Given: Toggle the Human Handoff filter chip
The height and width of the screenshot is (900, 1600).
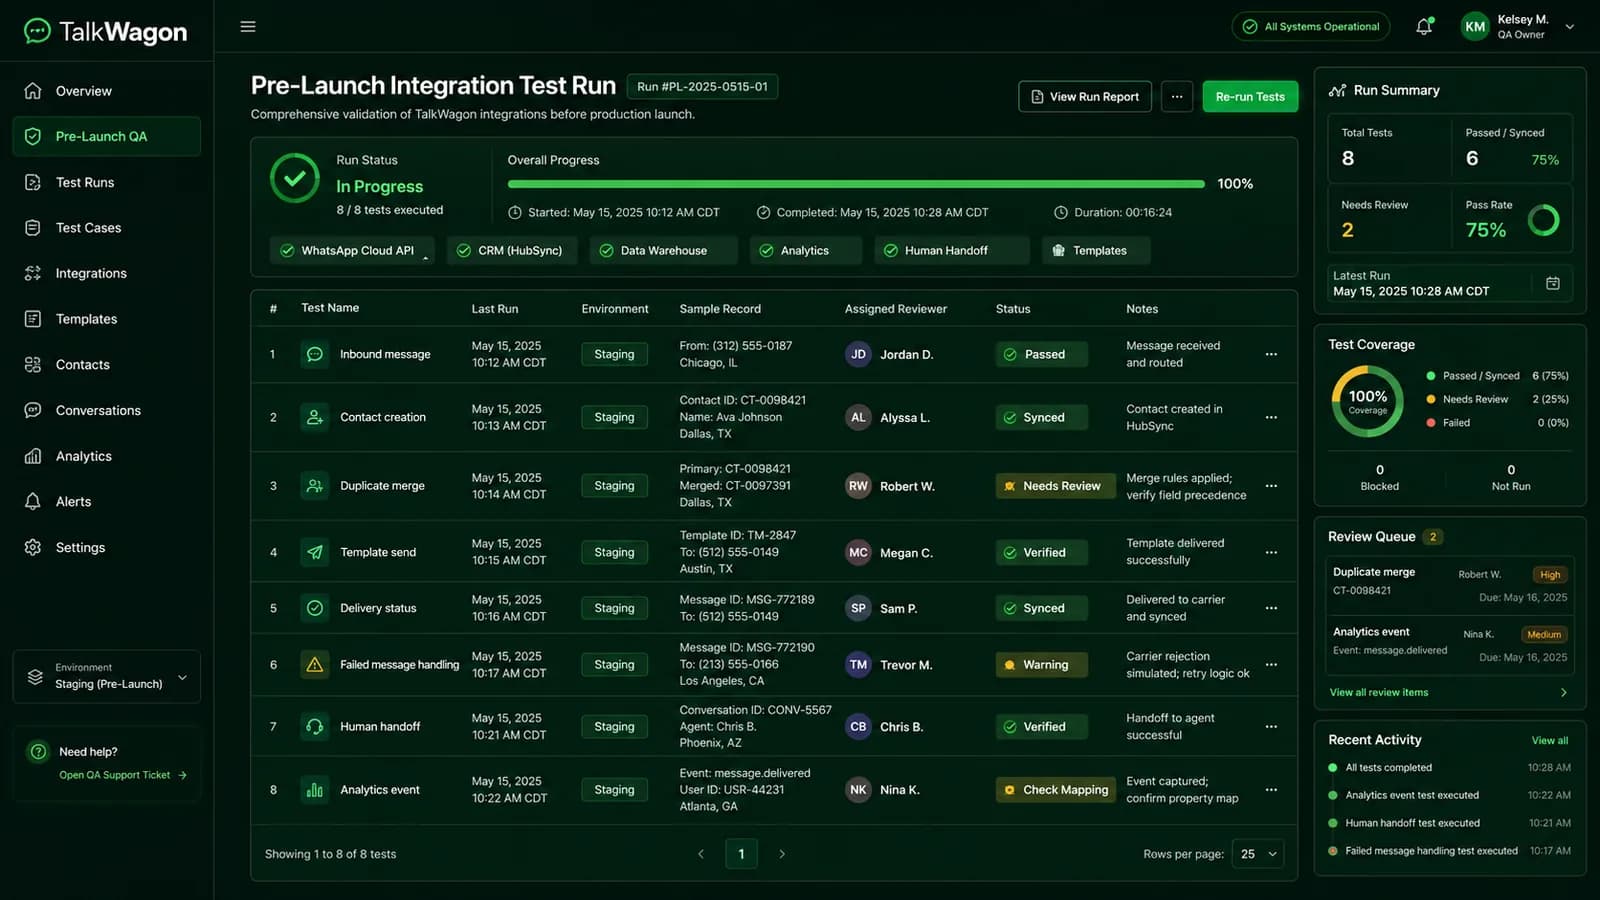Looking at the screenshot, I should click(x=951, y=251).
